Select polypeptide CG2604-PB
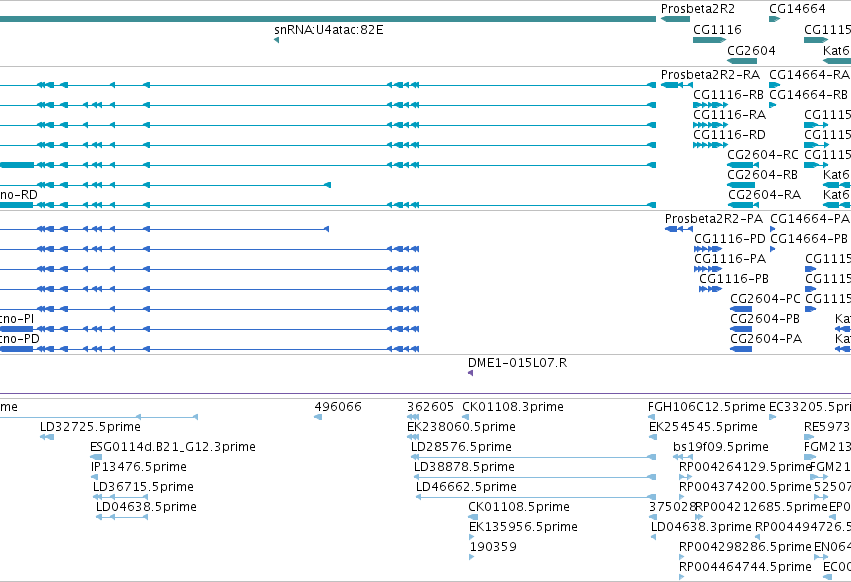The width and height of the screenshot is (851, 582). tap(765, 319)
